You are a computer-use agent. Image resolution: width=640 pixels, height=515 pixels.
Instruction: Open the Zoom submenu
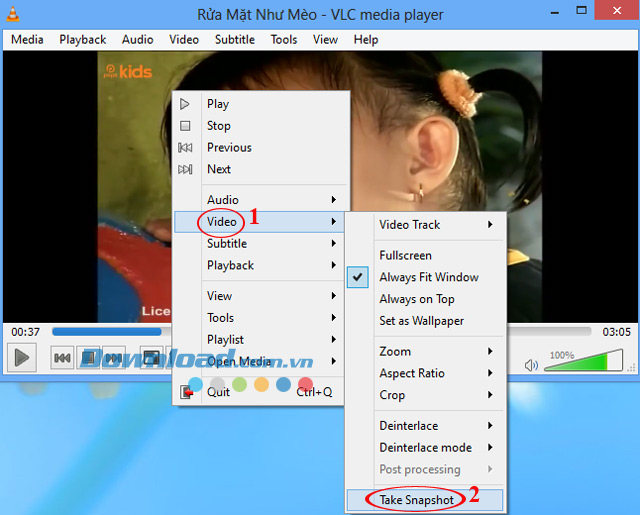[x=423, y=351]
